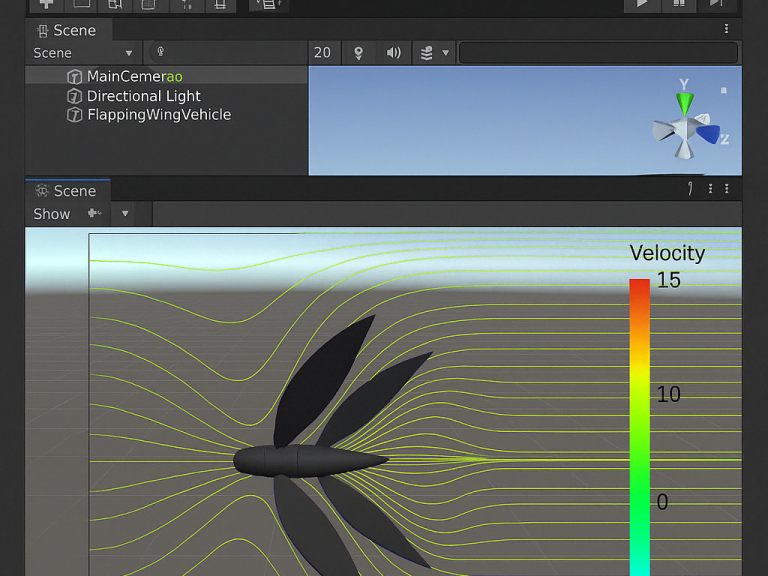This screenshot has height=576, width=768.
Task: Click the gizmo center cube
Action: tap(684, 129)
